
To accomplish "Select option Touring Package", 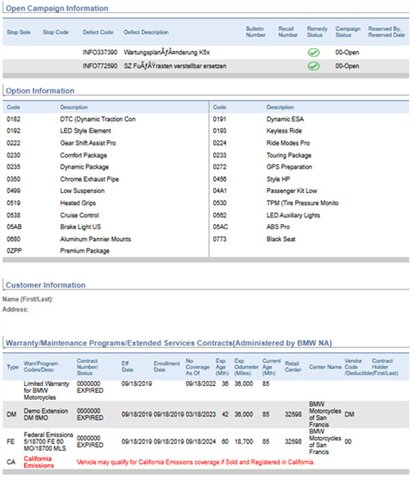I will tap(289, 155).
